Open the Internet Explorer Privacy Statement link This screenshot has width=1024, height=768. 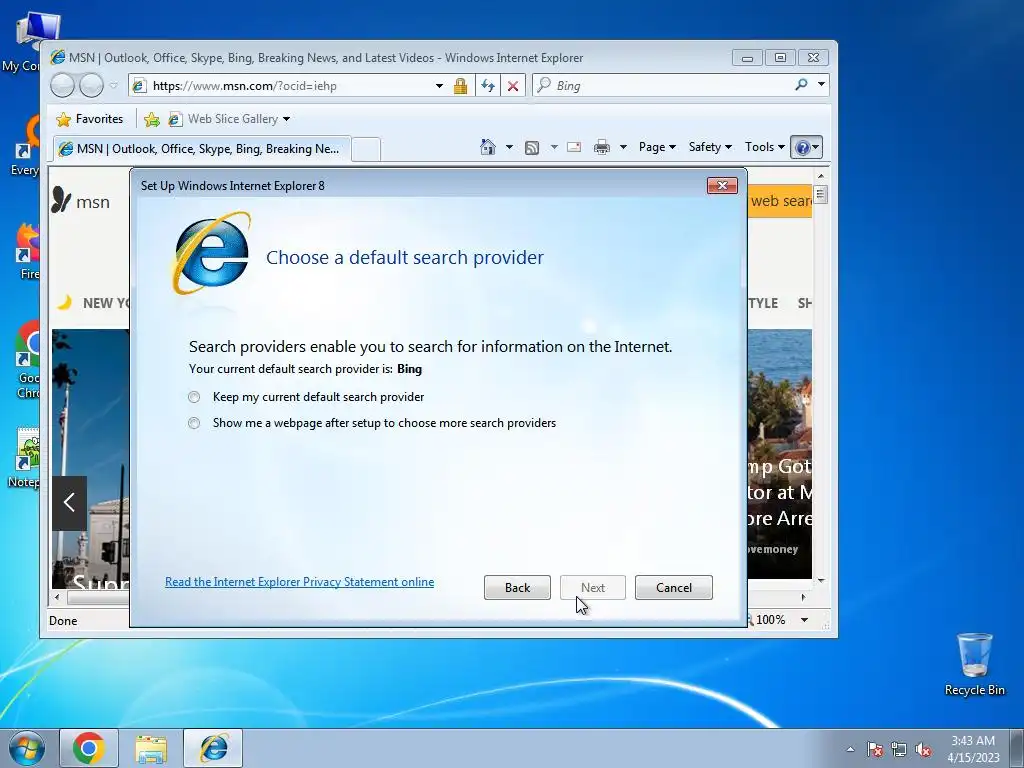[299, 582]
